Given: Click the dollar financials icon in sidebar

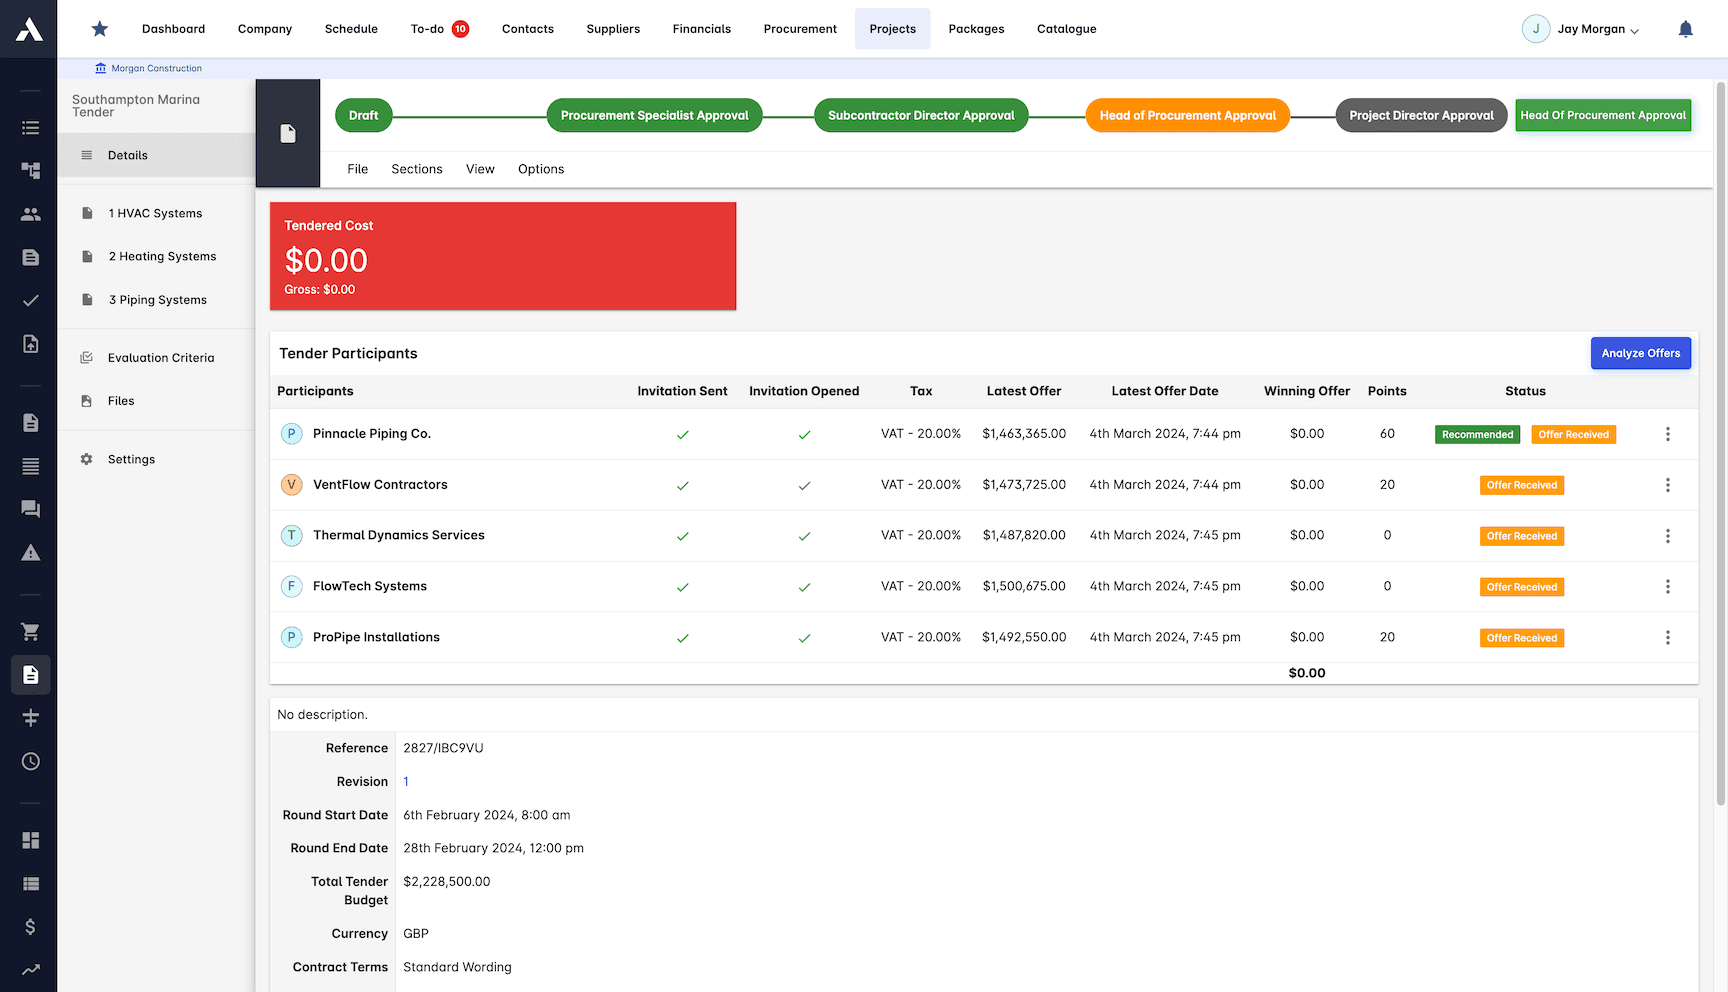Looking at the screenshot, I should 30,927.
